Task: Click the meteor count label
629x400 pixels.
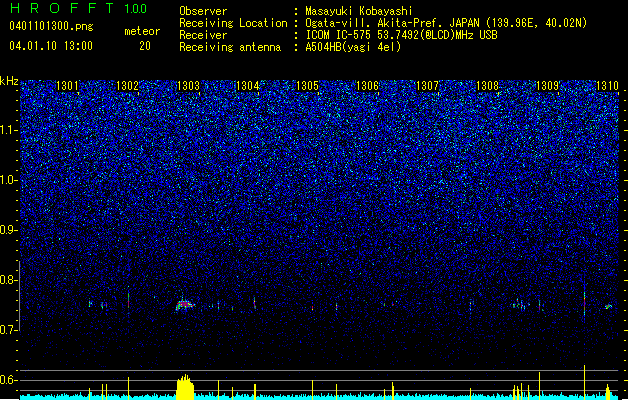Action: point(142,31)
